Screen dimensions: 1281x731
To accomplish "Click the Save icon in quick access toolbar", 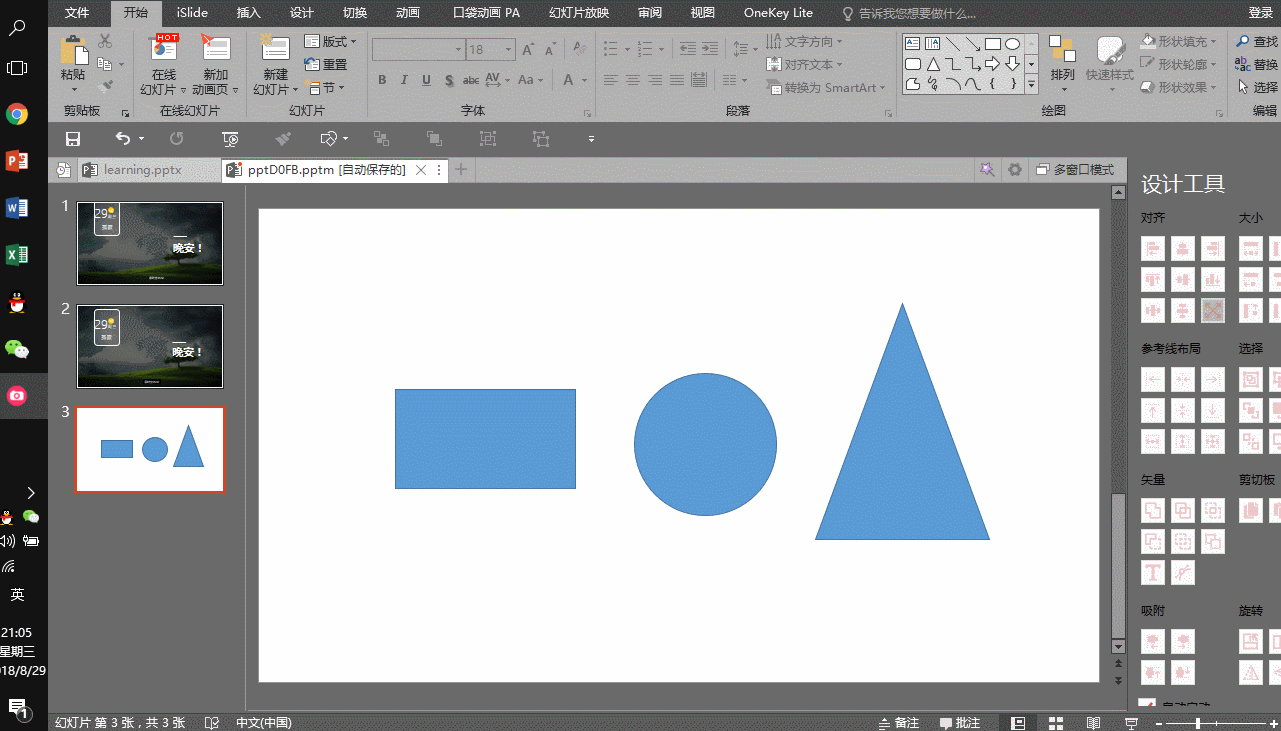I will pos(72,139).
